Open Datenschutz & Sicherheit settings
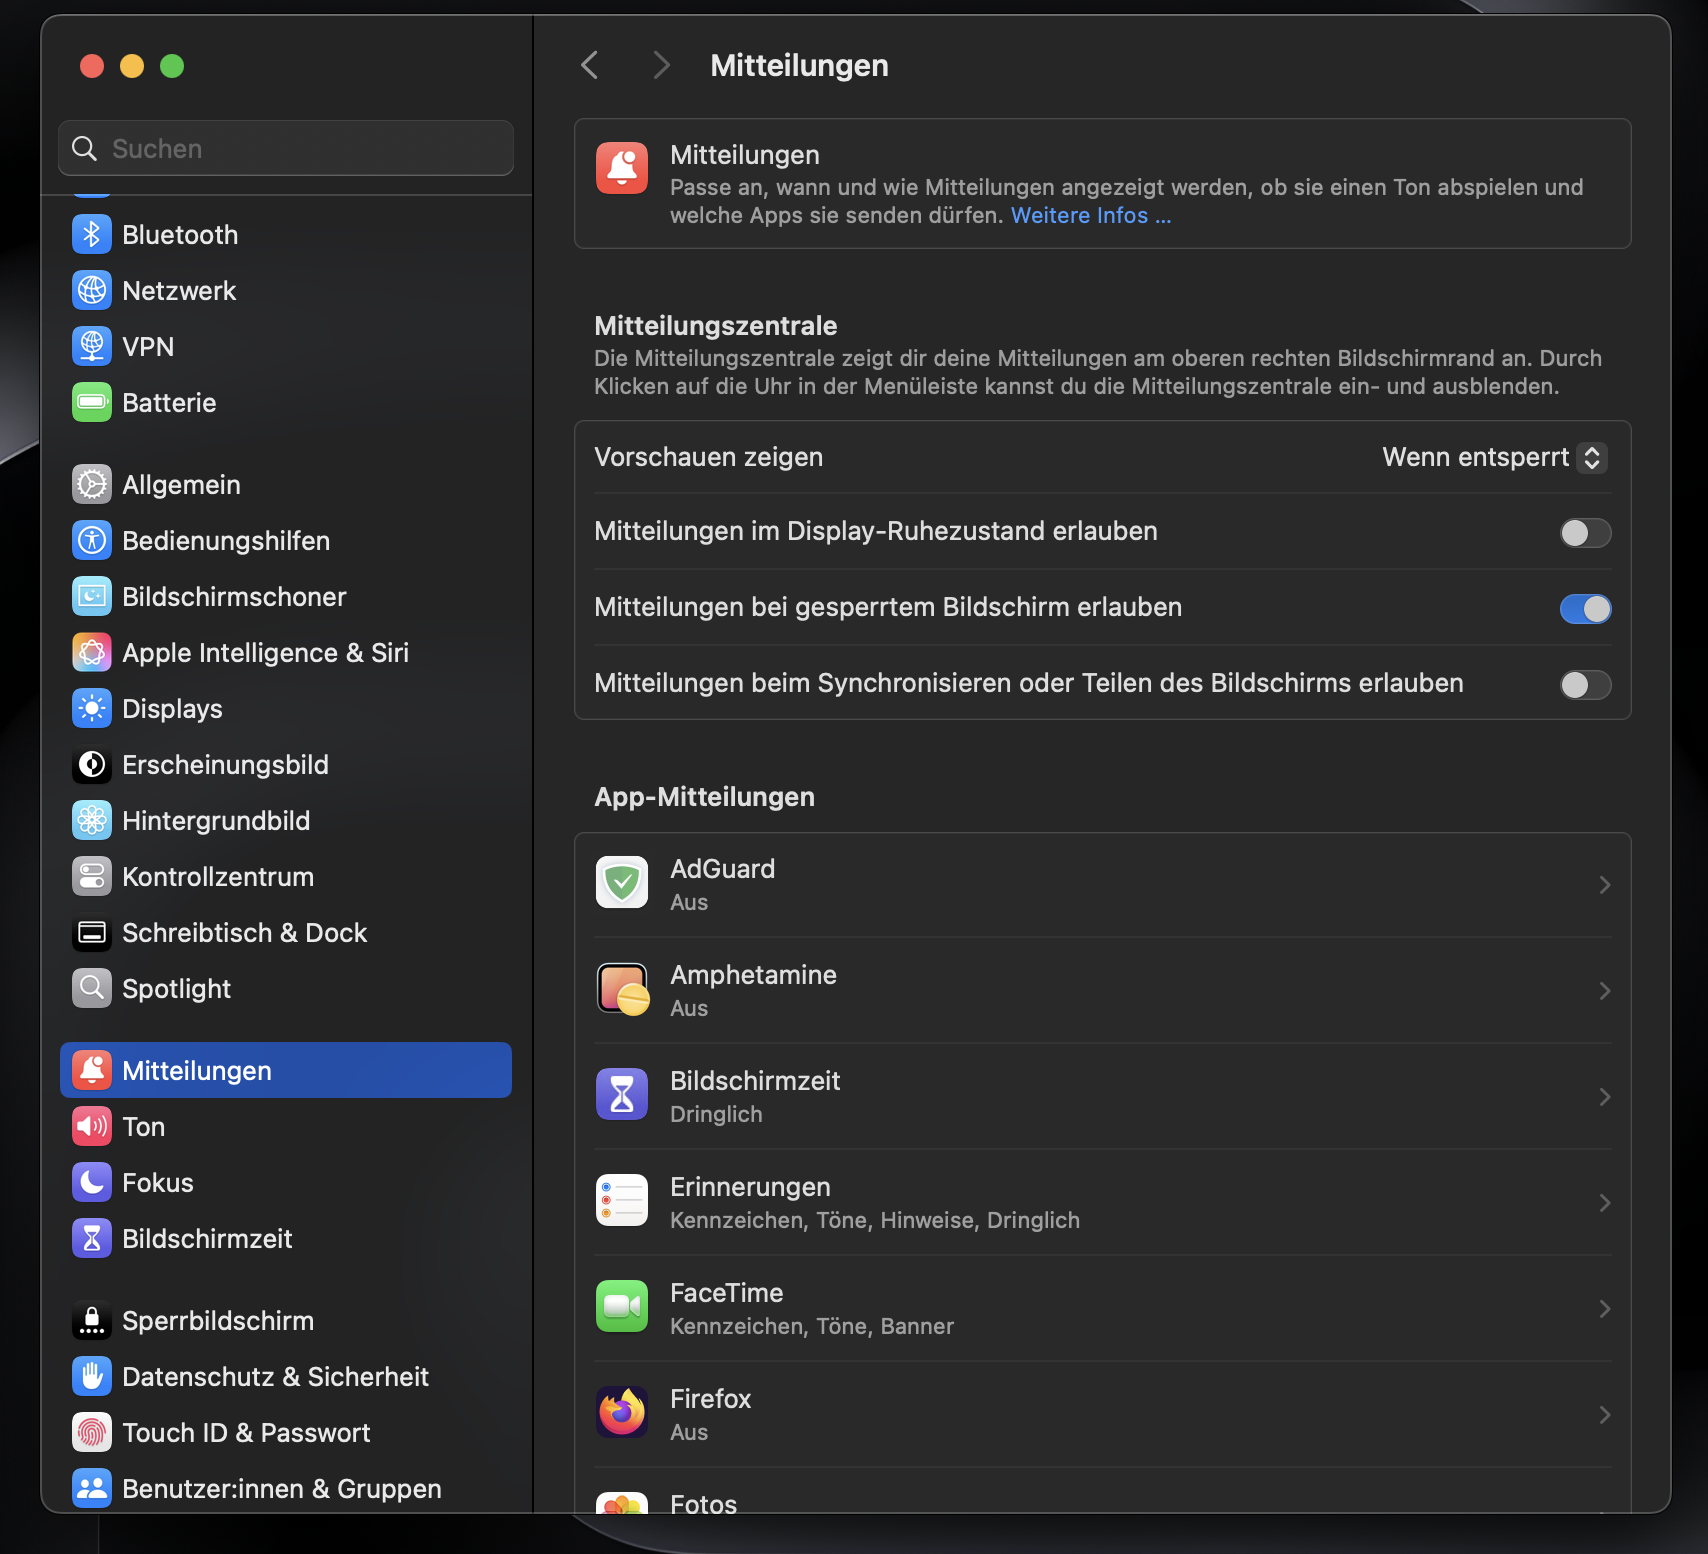This screenshot has width=1708, height=1554. click(276, 1376)
